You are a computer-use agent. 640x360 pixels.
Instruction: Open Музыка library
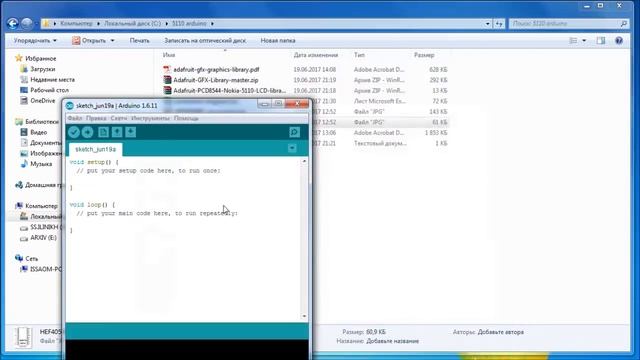tap(41, 164)
